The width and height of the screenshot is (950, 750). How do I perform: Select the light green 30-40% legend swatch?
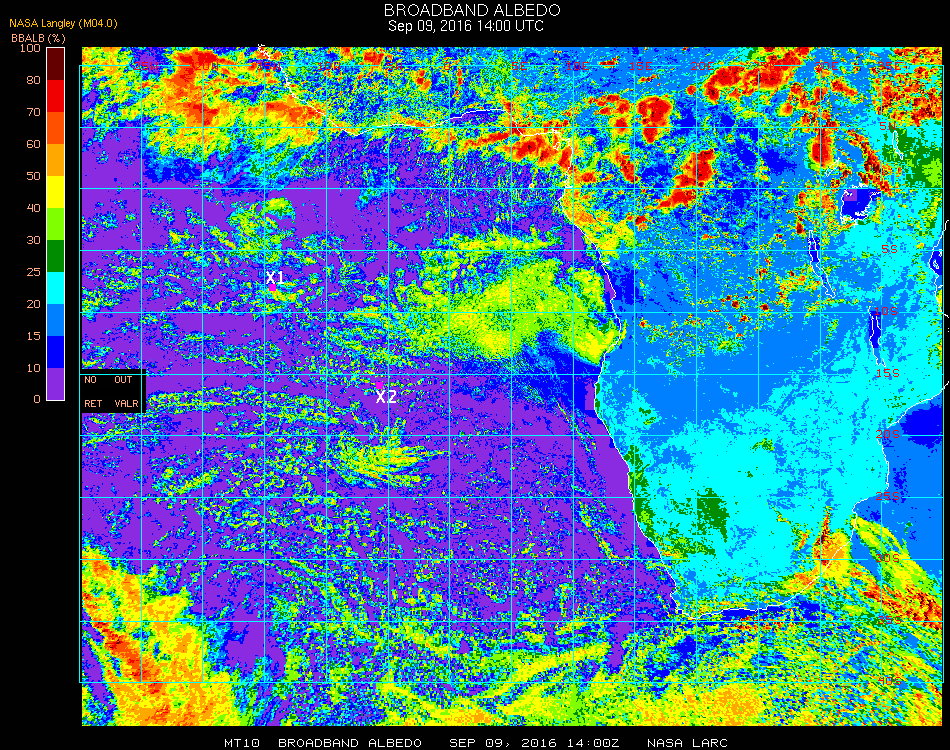pos(56,224)
